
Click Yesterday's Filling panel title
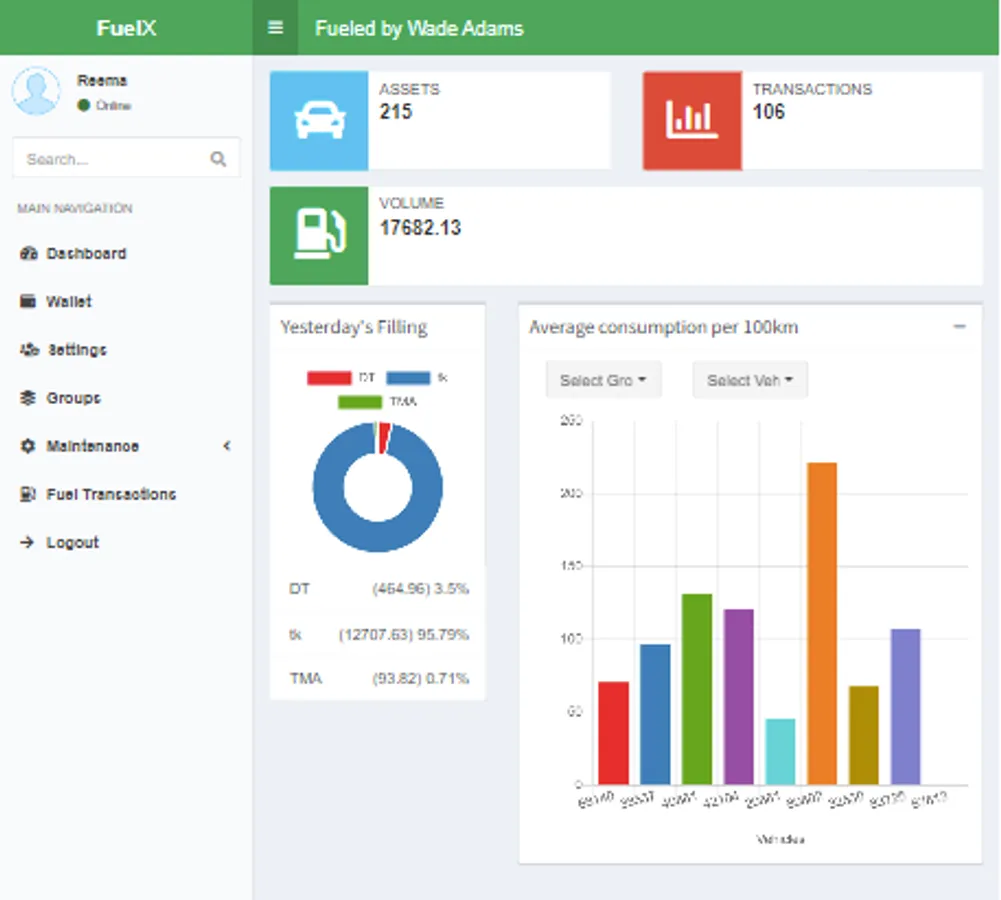coord(354,327)
